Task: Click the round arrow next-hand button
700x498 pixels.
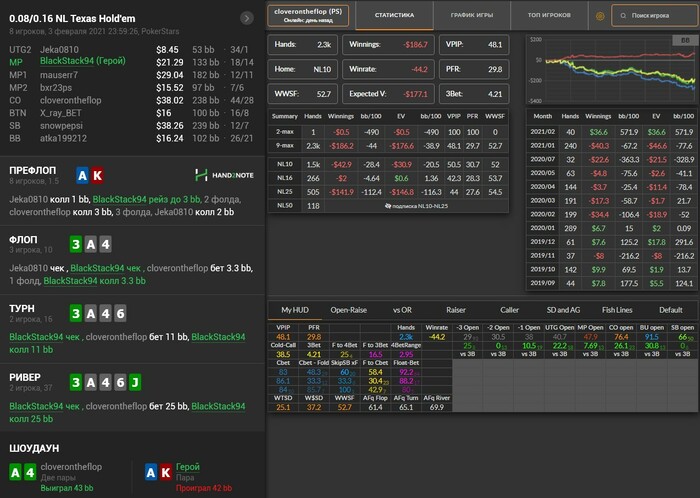Action: [246, 18]
